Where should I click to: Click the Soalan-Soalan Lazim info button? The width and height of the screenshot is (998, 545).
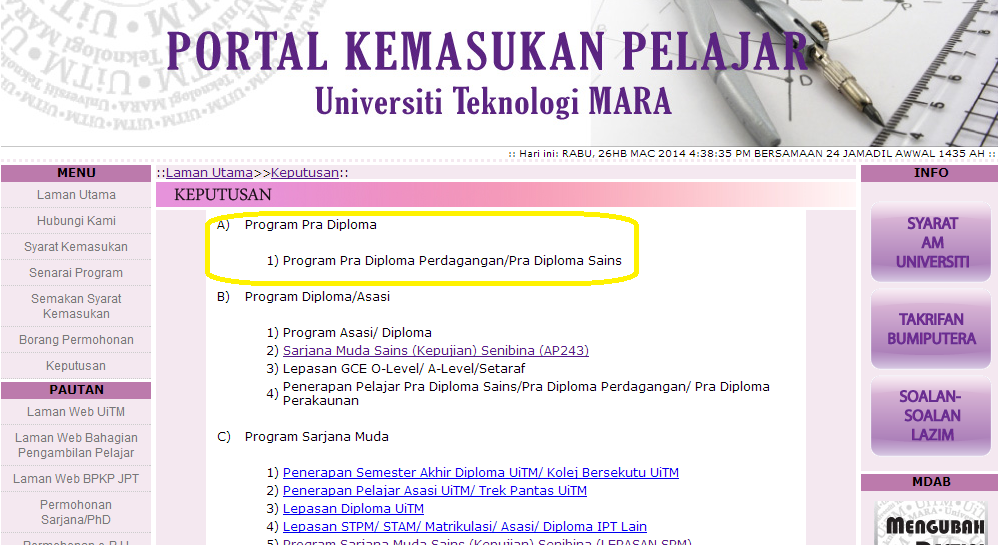(931, 416)
